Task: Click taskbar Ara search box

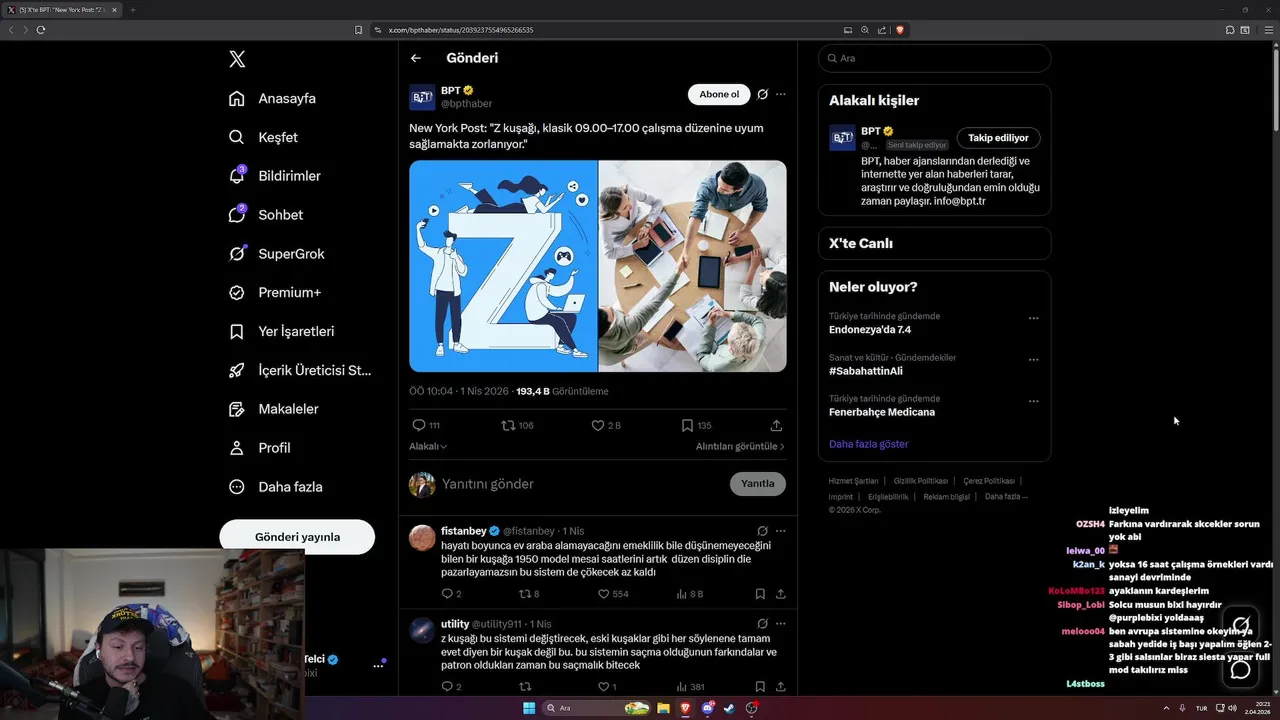Action: (x=598, y=708)
